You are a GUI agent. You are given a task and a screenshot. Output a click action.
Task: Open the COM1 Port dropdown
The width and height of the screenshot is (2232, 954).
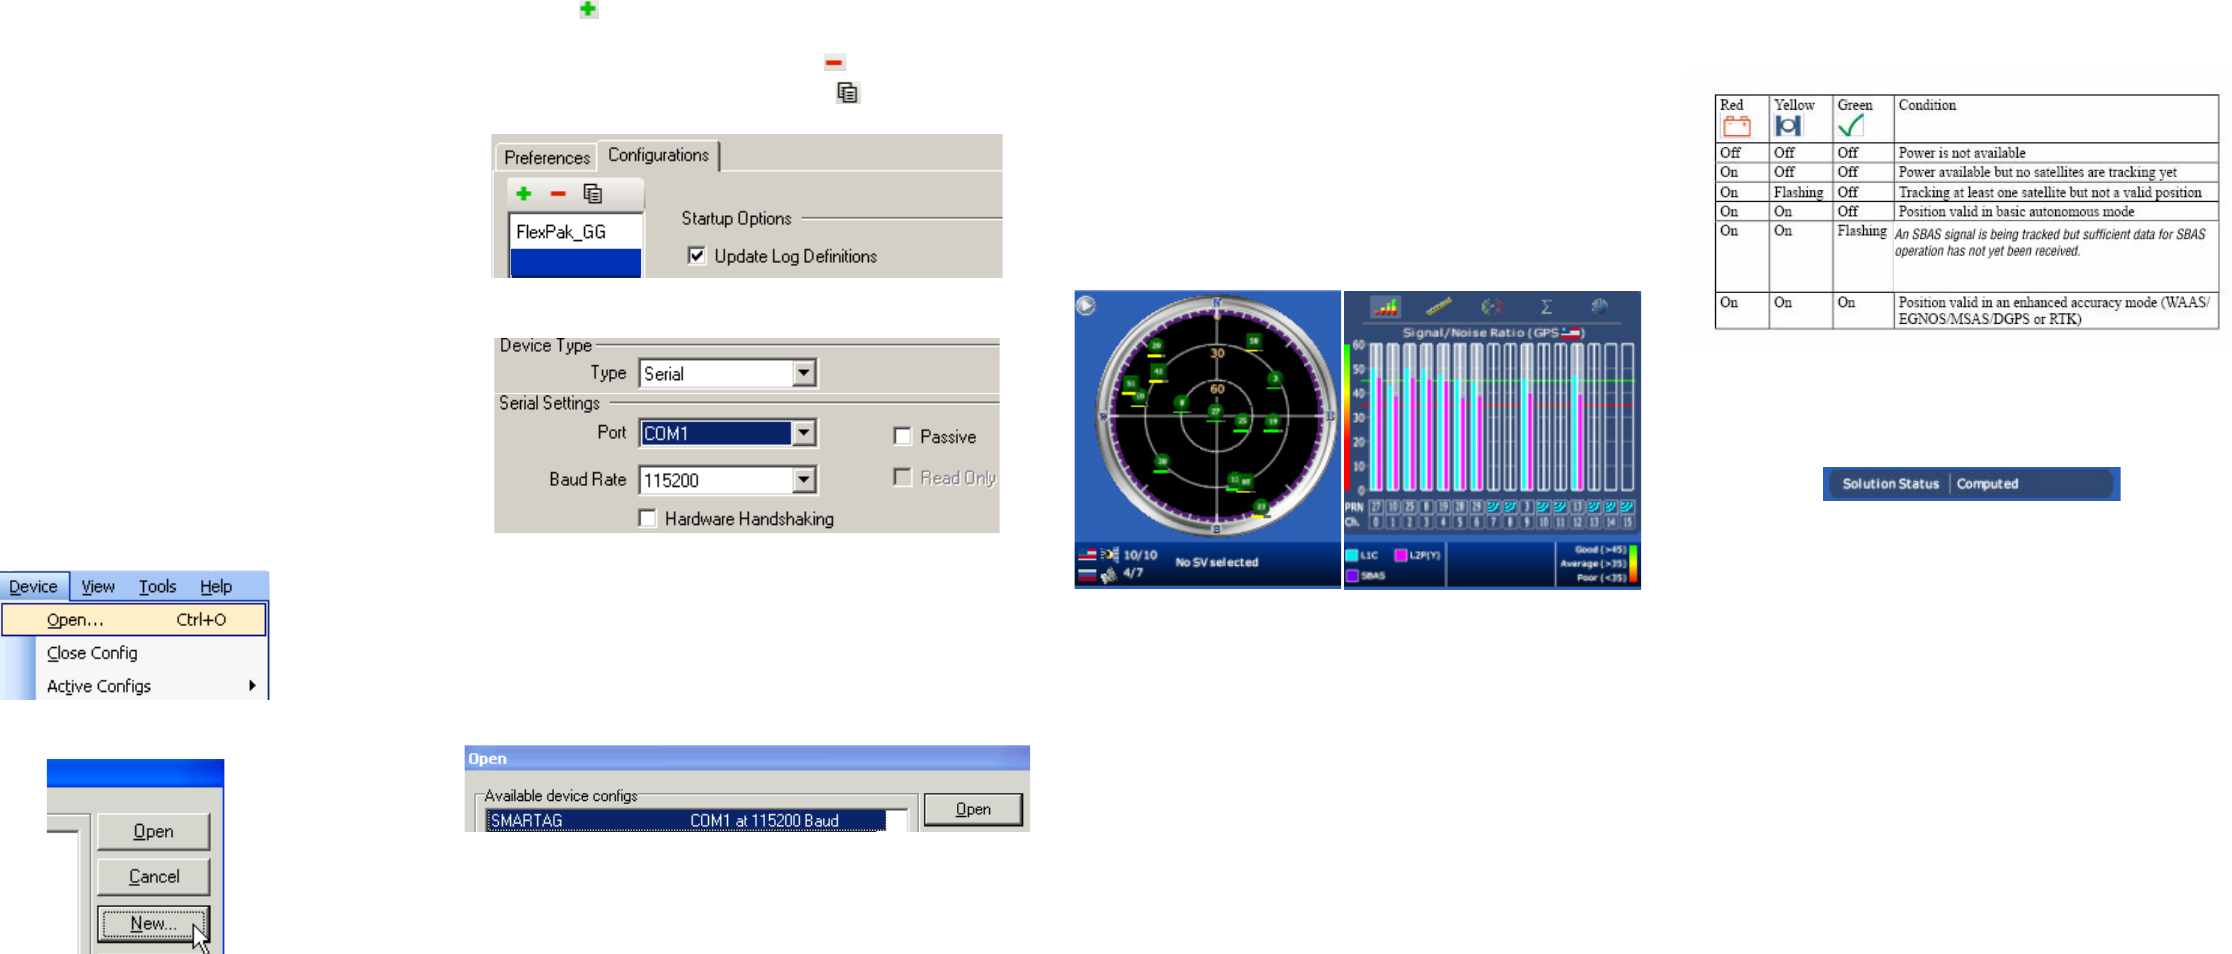click(x=804, y=433)
